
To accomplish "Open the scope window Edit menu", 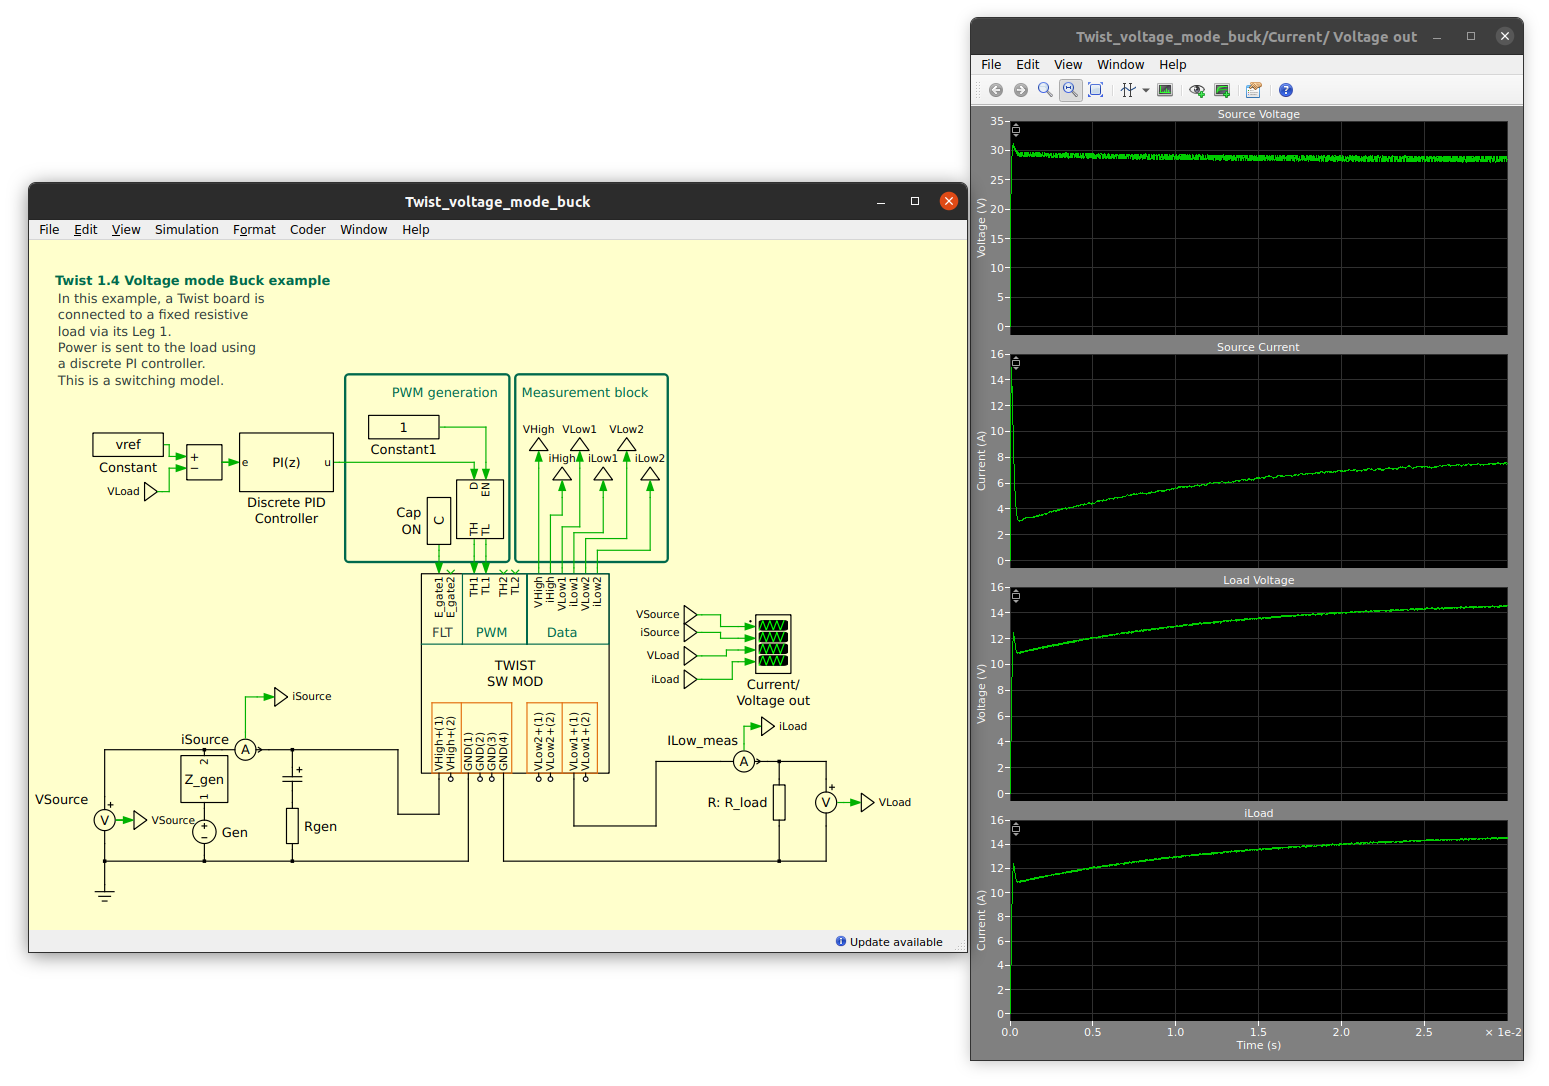I will (1028, 64).
